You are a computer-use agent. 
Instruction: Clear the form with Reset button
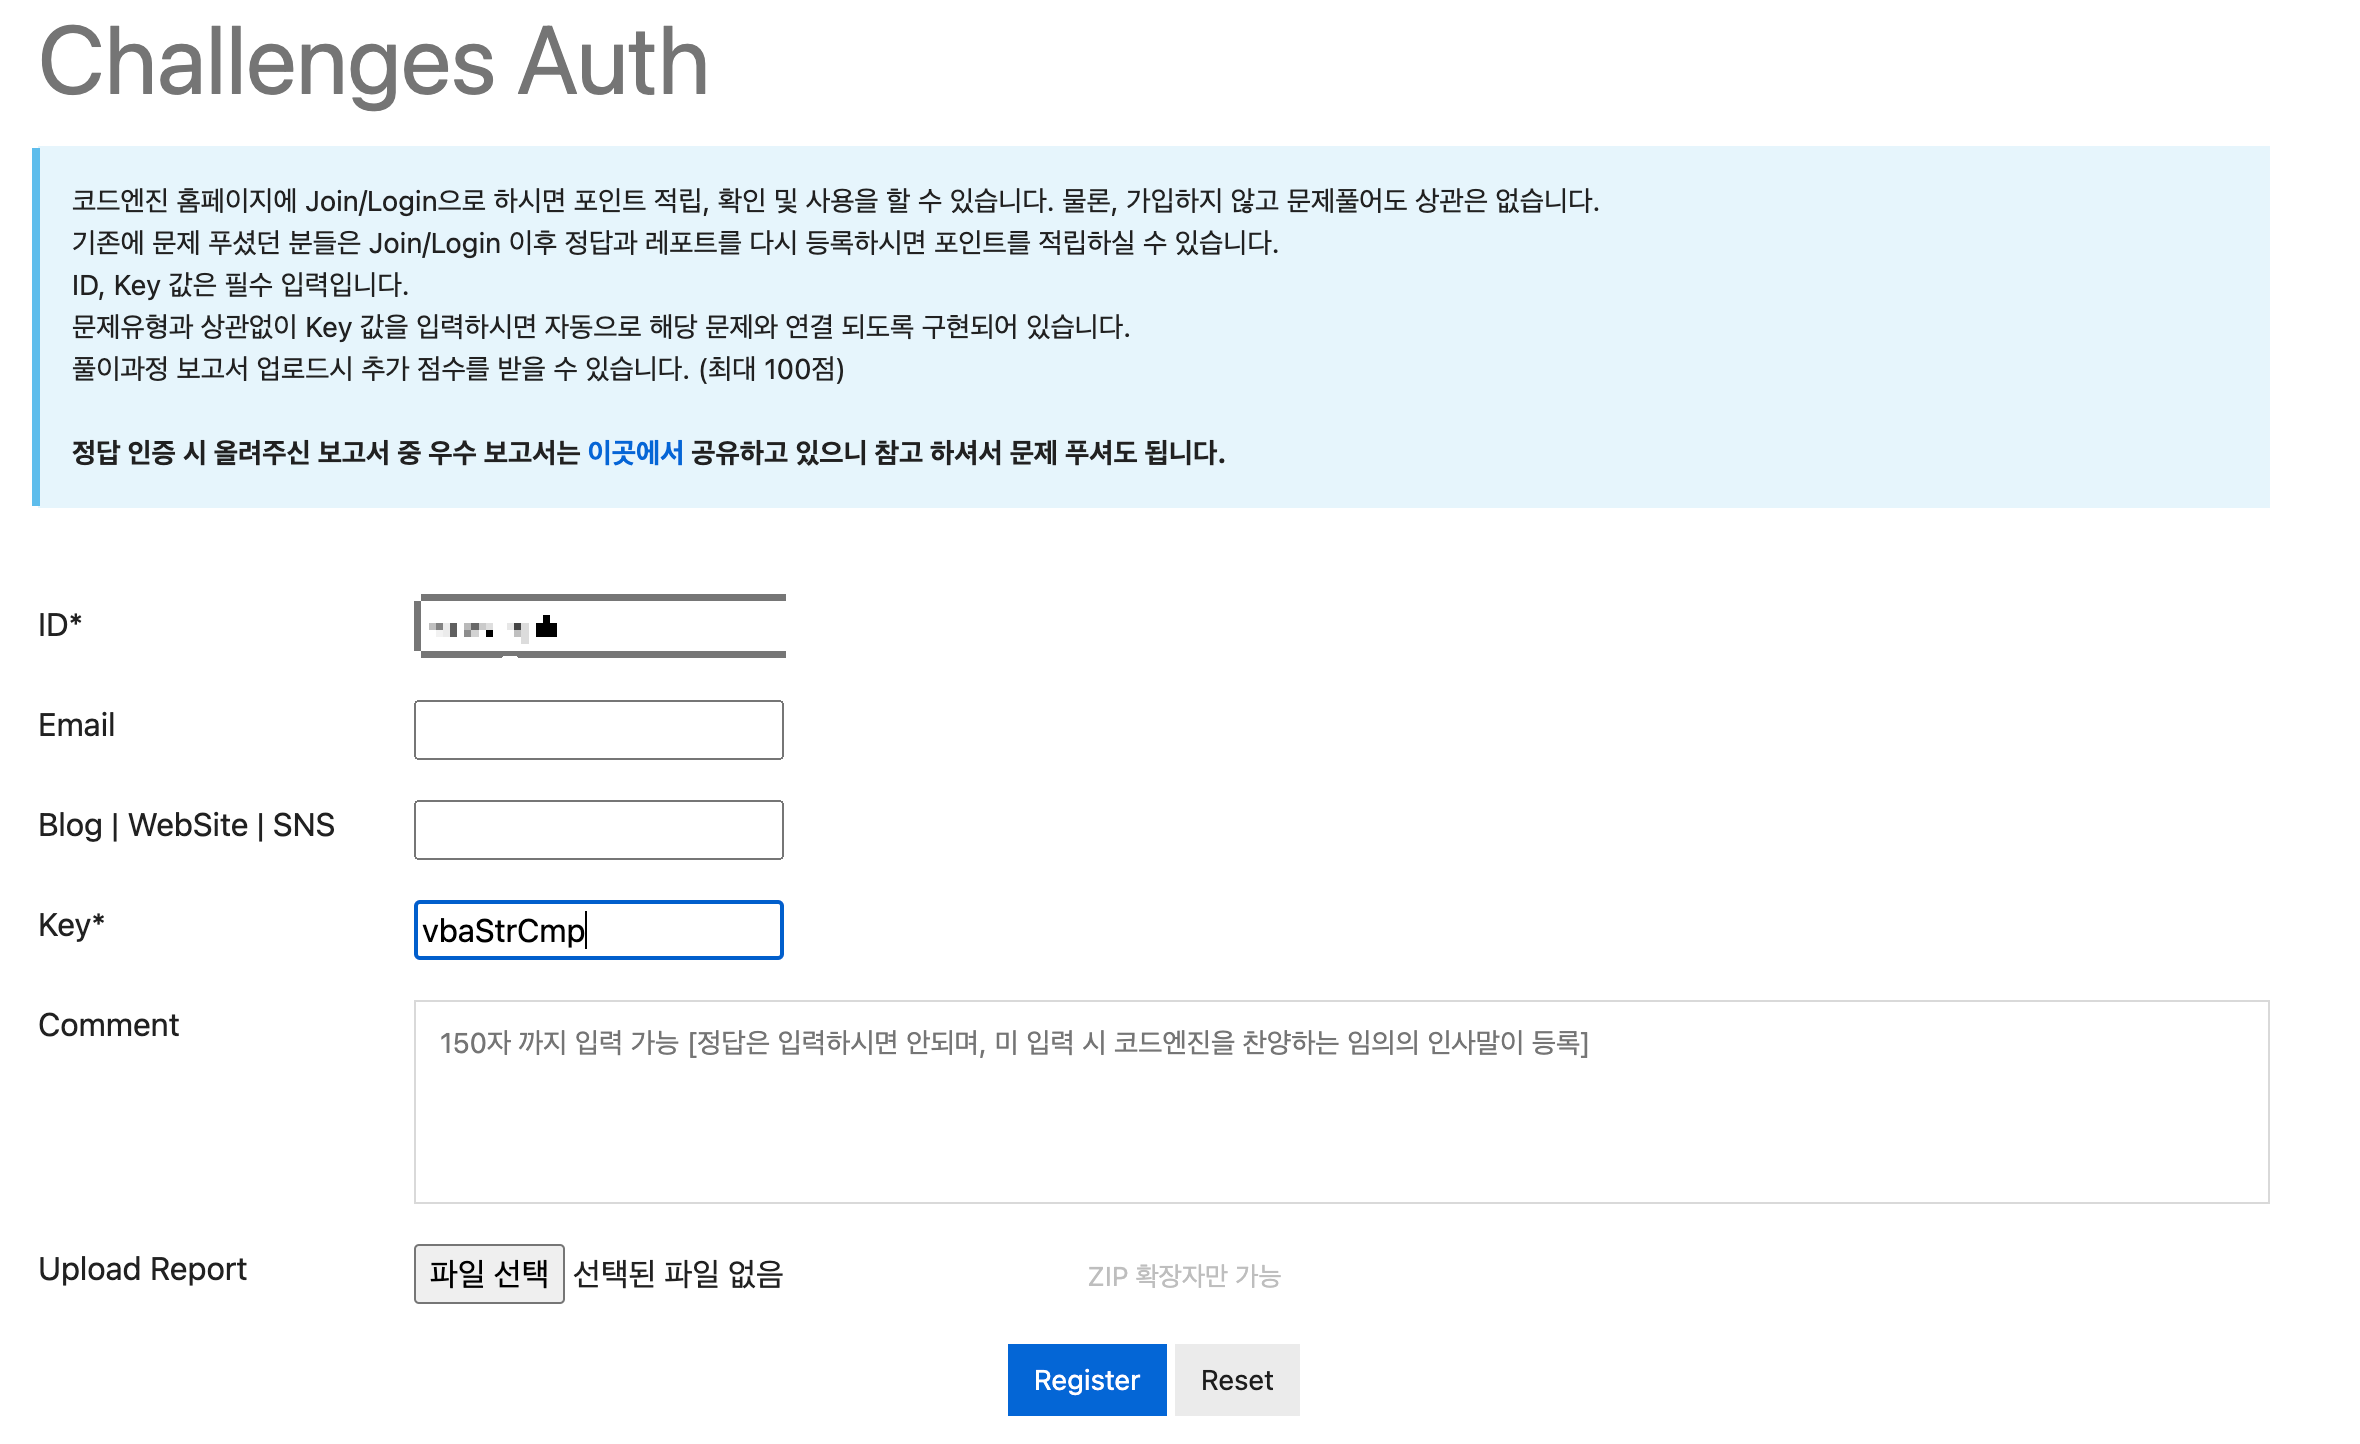pos(1236,1380)
